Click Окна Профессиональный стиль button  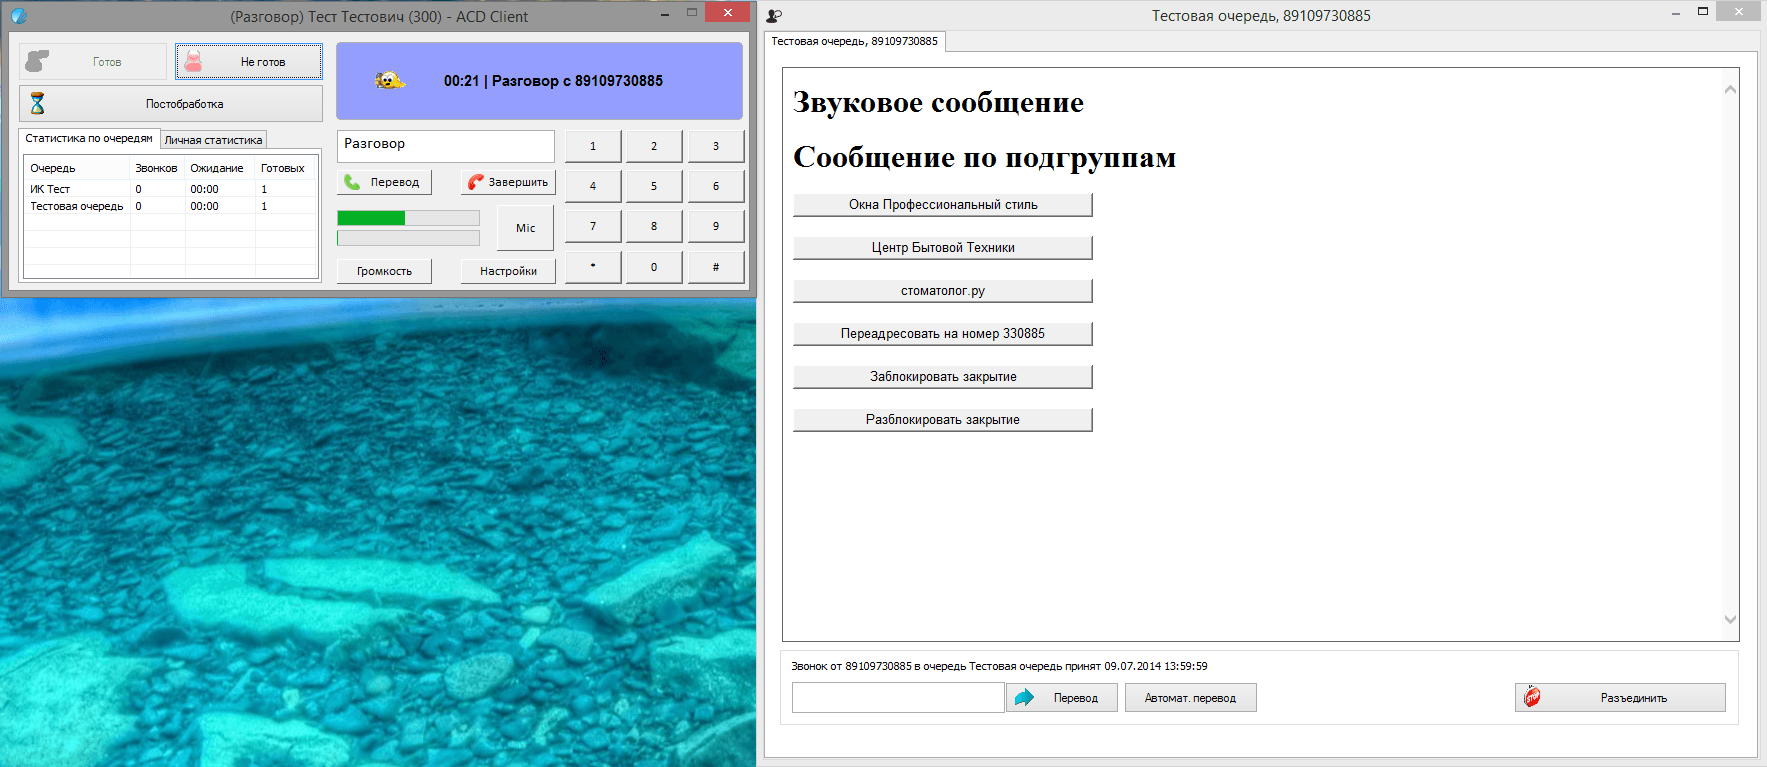[x=943, y=204]
